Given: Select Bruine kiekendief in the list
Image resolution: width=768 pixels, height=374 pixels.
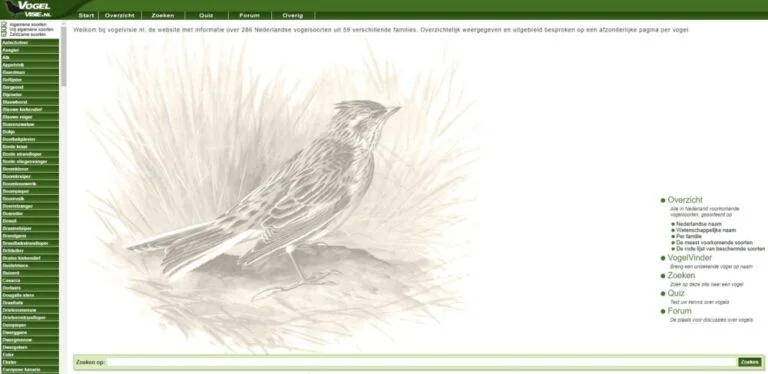Looking at the screenshot, I should 29,258.
